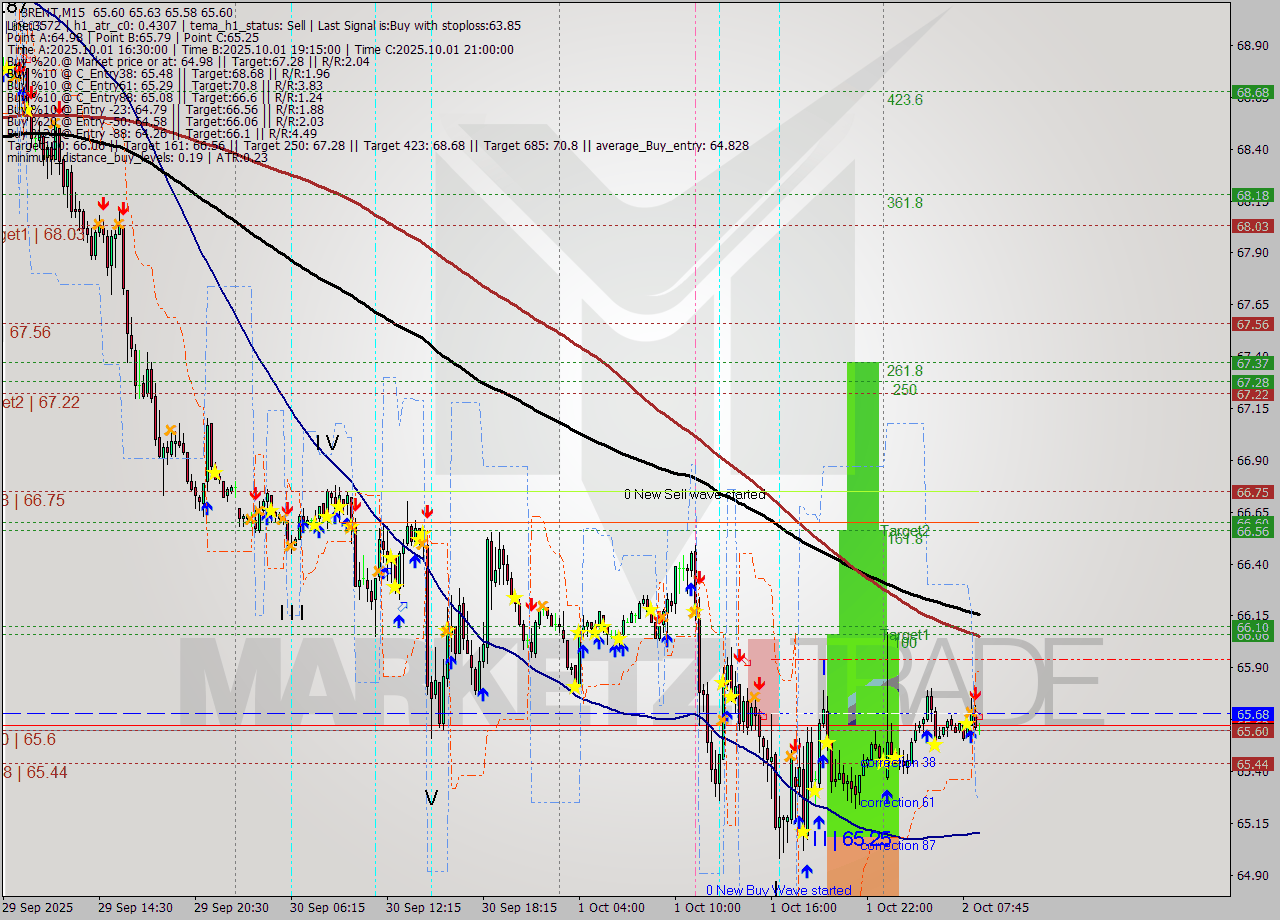Click the 2 Oct 07:45 time axis label
Screen dimensions: 1280x920
995,908
